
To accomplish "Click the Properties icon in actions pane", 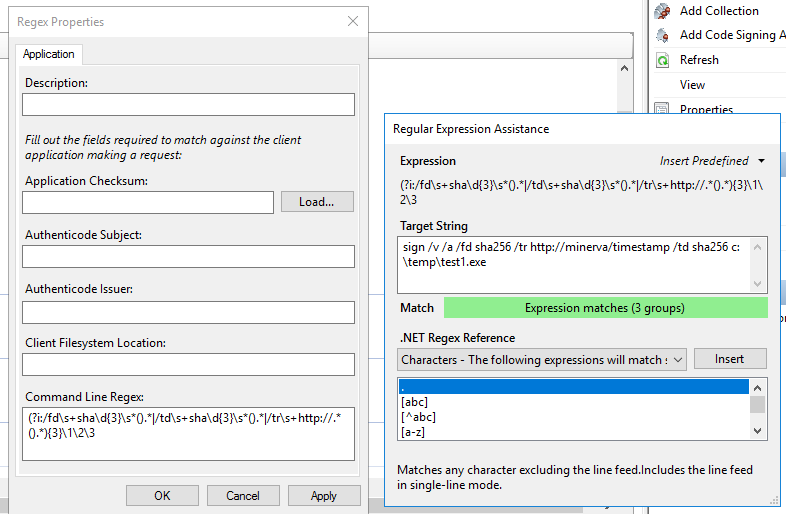I will pos(662,109).
